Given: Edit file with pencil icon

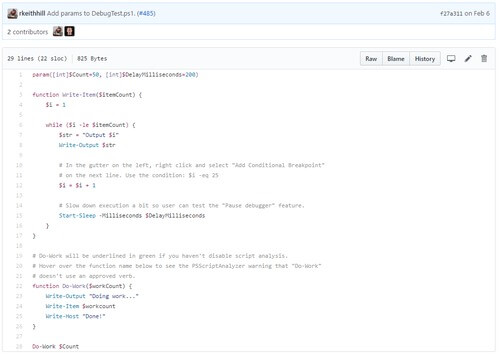Looking at the screenshot, I should coord(468,59).
